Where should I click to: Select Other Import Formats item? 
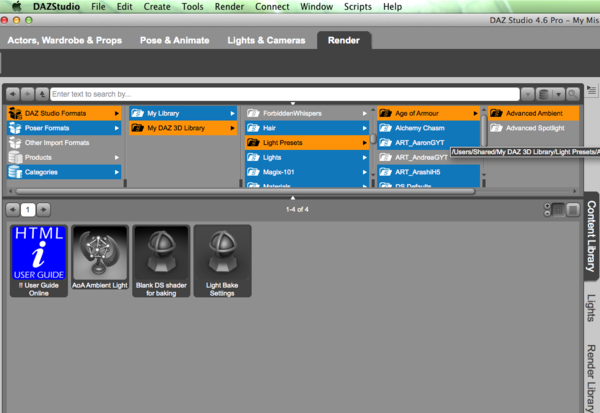pos(64,143)
